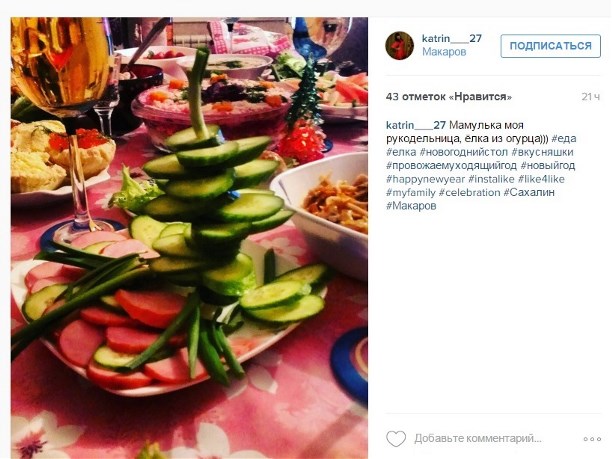Open katrin___27 username in the header
This screenshot has width=612, height=459.
pyautogui.click(x=452, y=38)
